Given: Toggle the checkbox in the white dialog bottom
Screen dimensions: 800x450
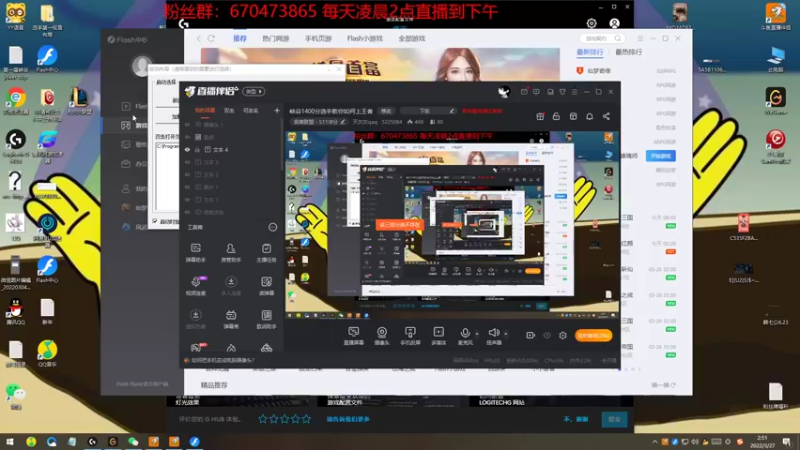Looking at the screenshot, I should click(155, 221).
